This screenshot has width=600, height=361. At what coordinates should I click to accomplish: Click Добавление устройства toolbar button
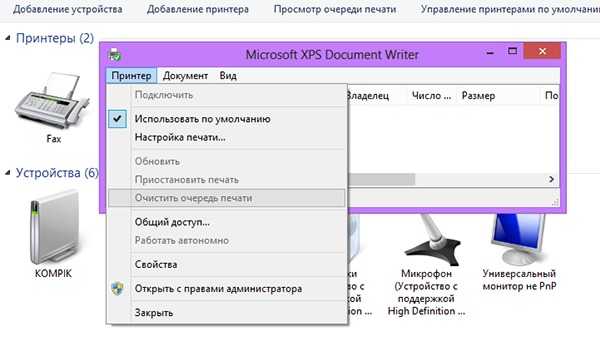68,9
